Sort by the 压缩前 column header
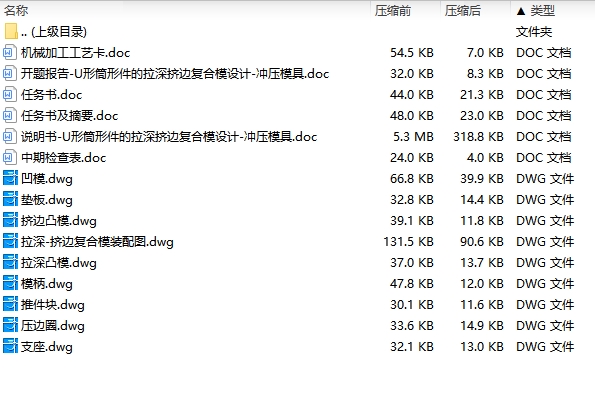 click(x=393, y=11)
